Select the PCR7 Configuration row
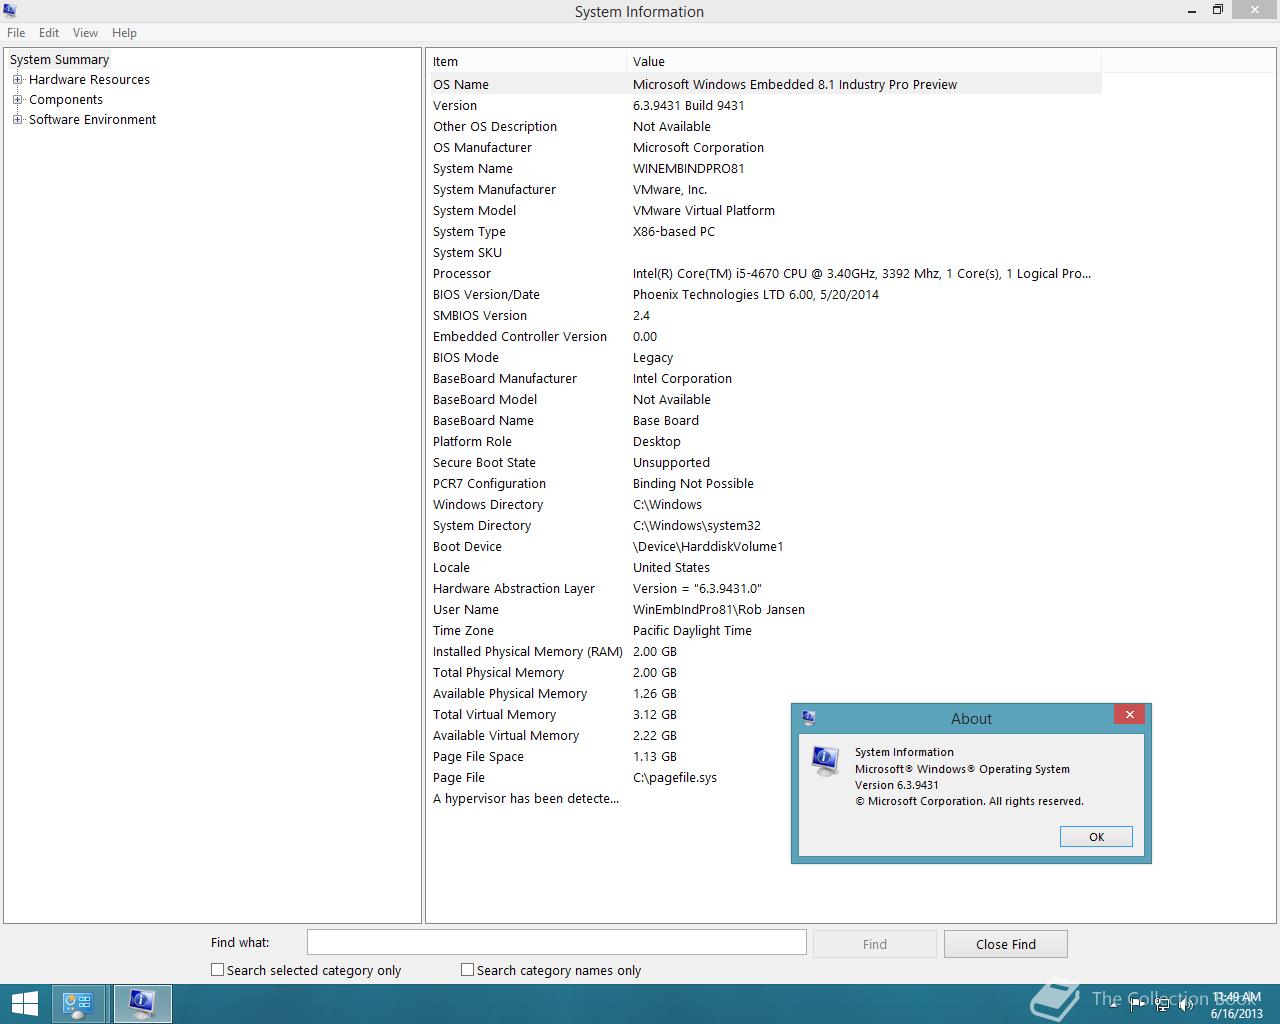1280x1024 pixels. 766,483
